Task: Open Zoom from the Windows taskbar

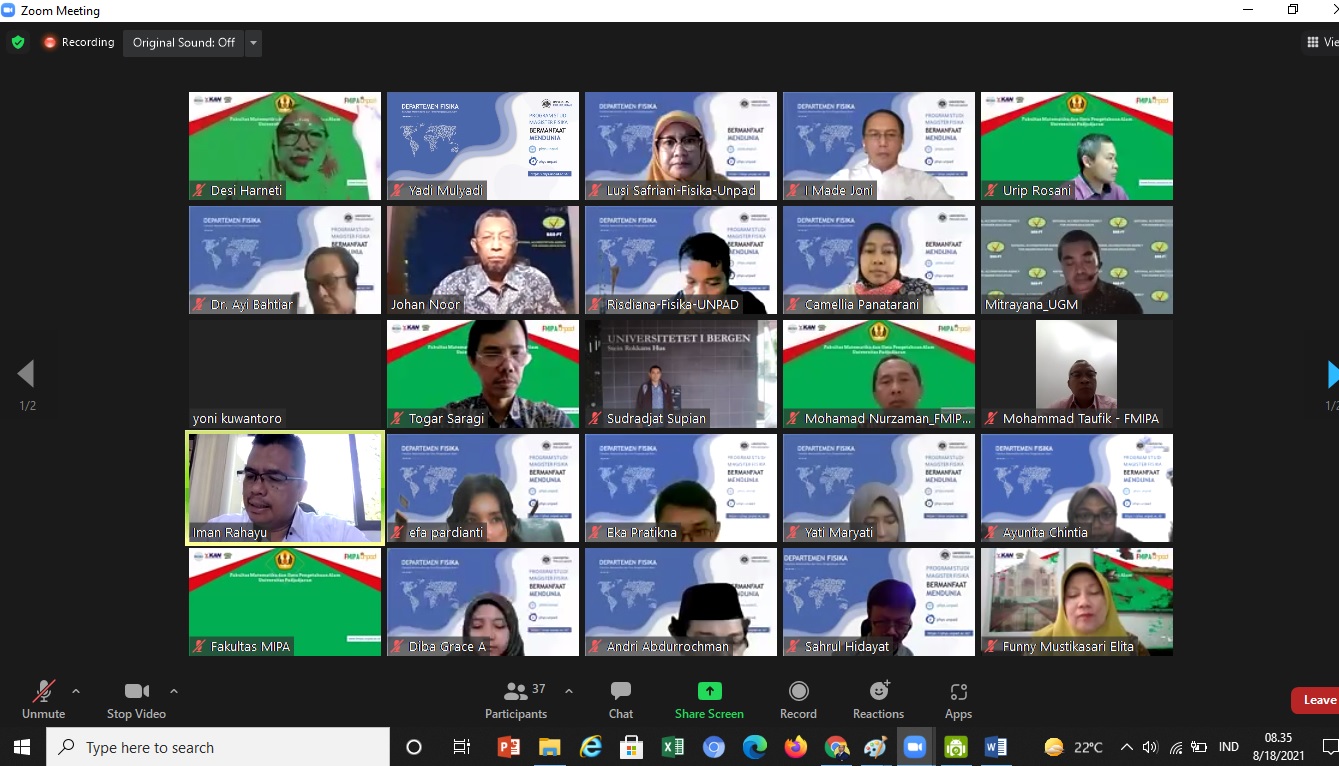Action: tap(914, 747)
